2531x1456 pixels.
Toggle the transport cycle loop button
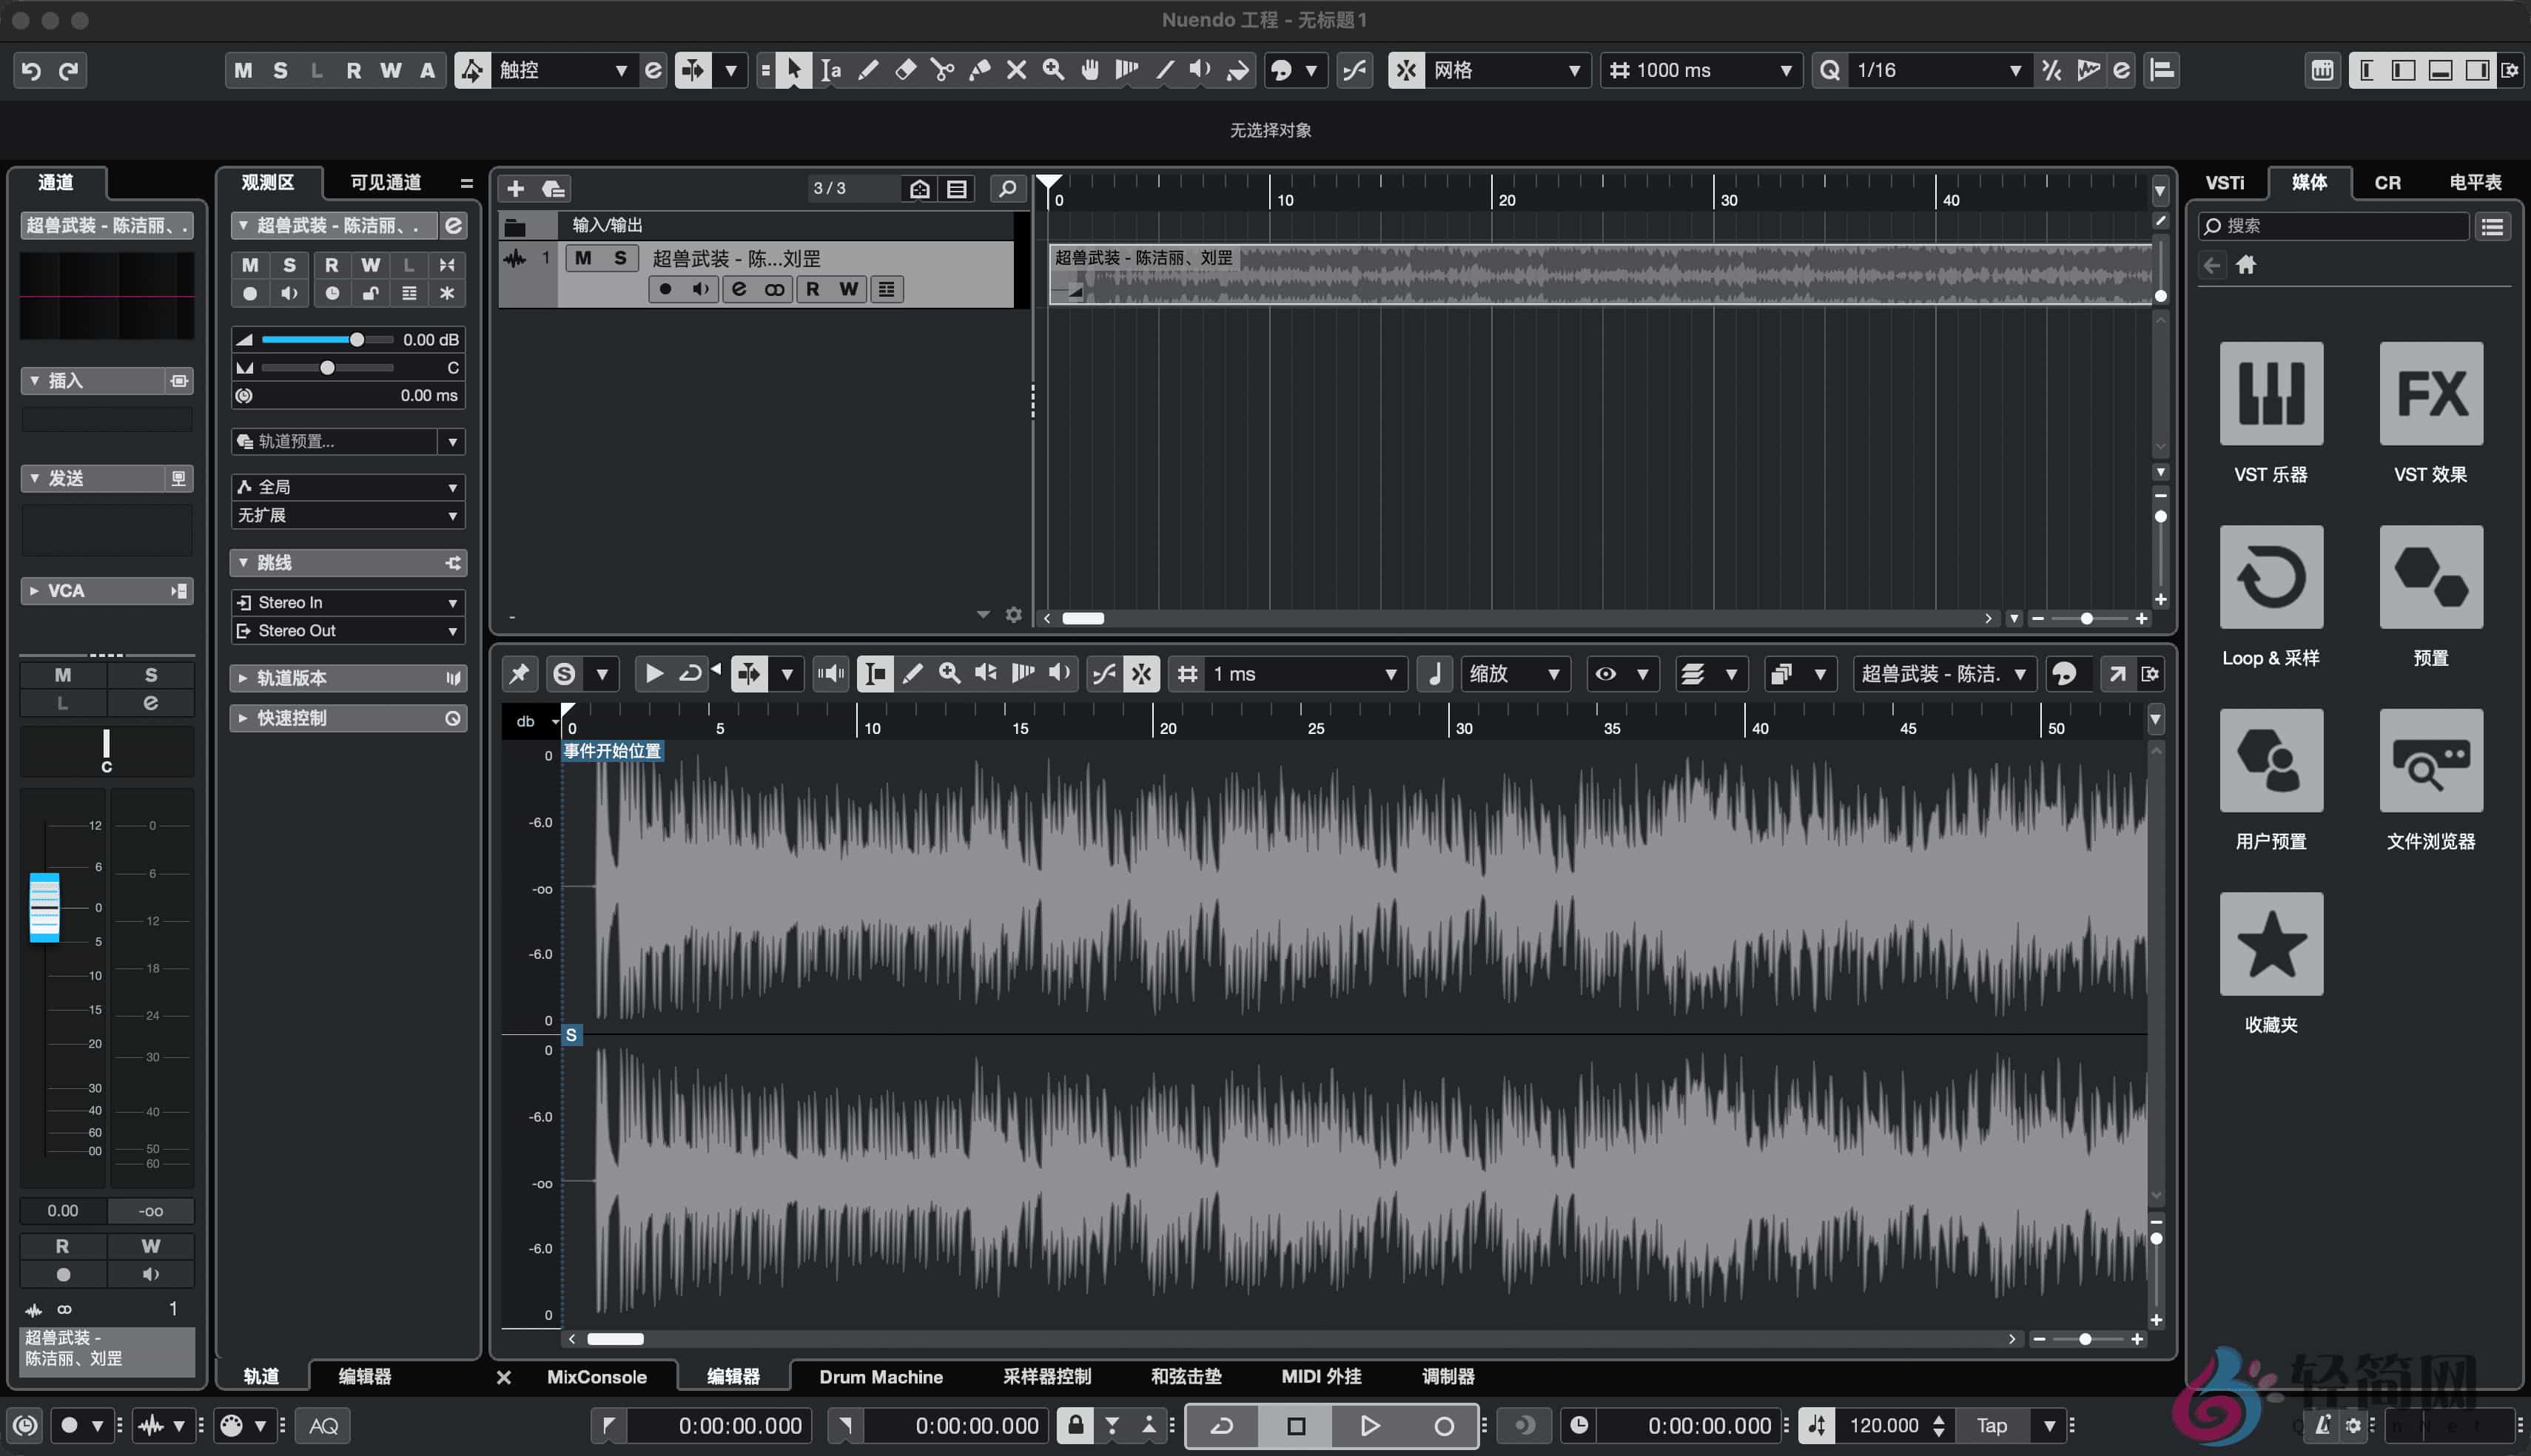(1221, 1426)
